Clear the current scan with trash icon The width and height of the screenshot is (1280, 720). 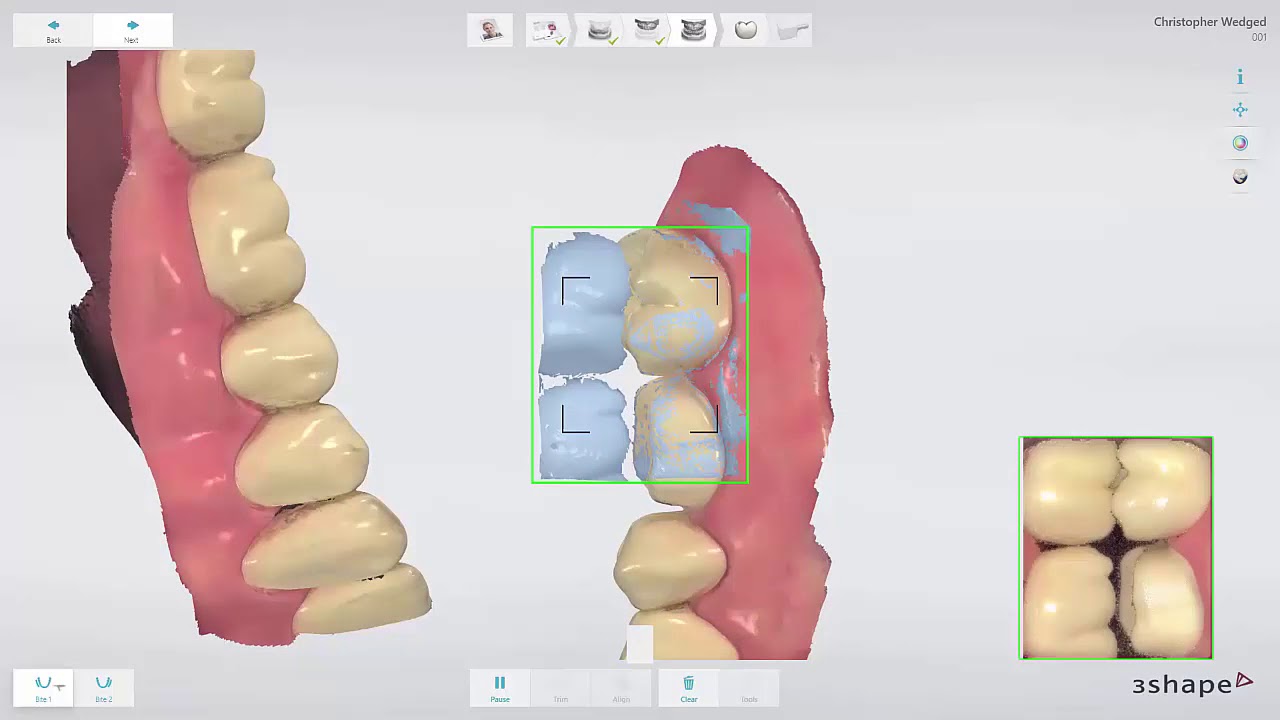point(688,688)
